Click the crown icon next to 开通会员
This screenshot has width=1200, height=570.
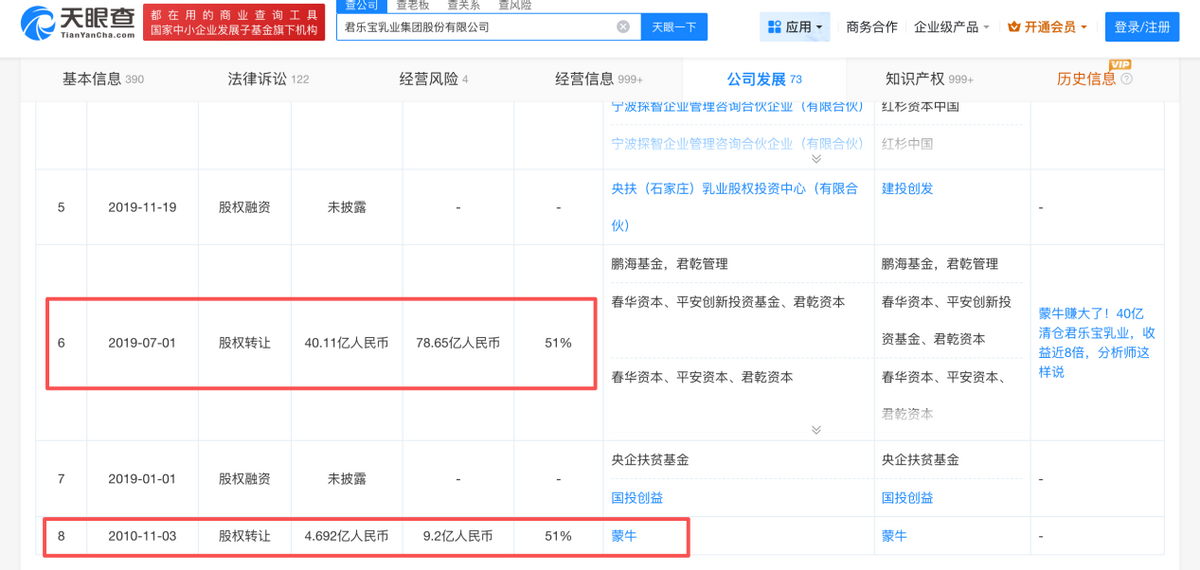pos(1013,27)
